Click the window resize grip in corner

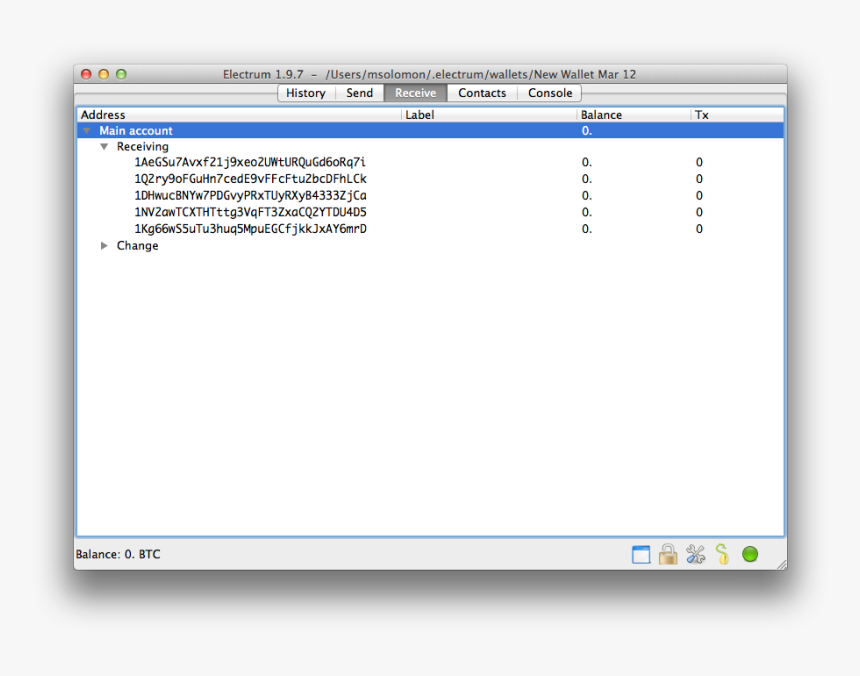pos(782,565)
